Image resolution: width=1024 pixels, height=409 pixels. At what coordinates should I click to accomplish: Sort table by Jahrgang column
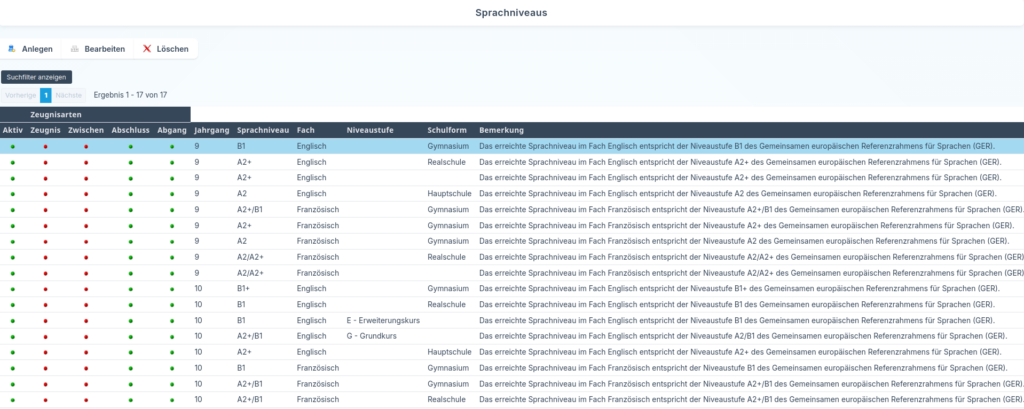pos(211,130)
